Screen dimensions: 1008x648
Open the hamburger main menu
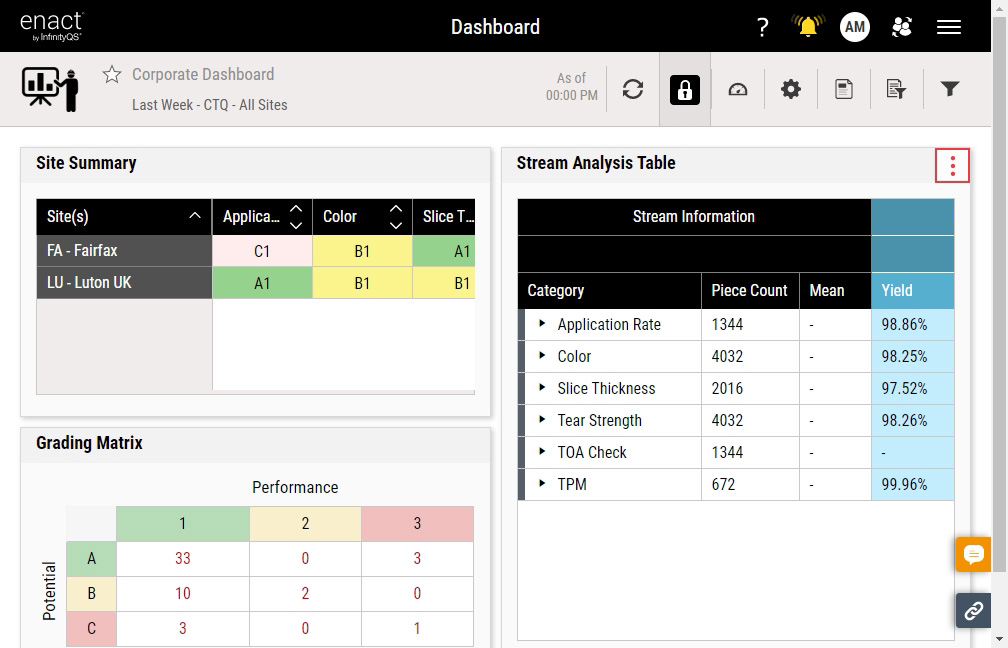tap(948, 27)
